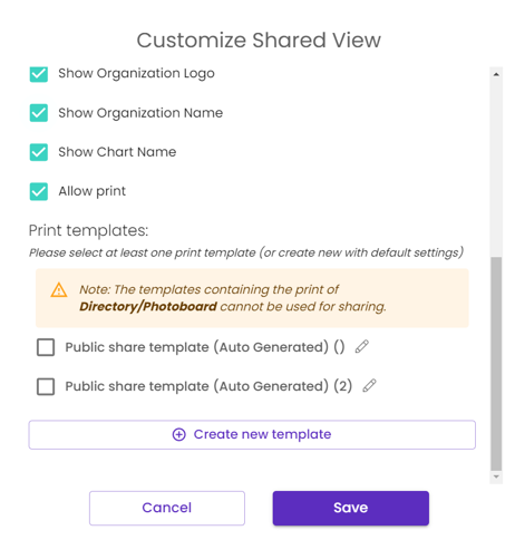Click the scrollbar track above the thumb
The image size is (521, 533).
(496, 168)
